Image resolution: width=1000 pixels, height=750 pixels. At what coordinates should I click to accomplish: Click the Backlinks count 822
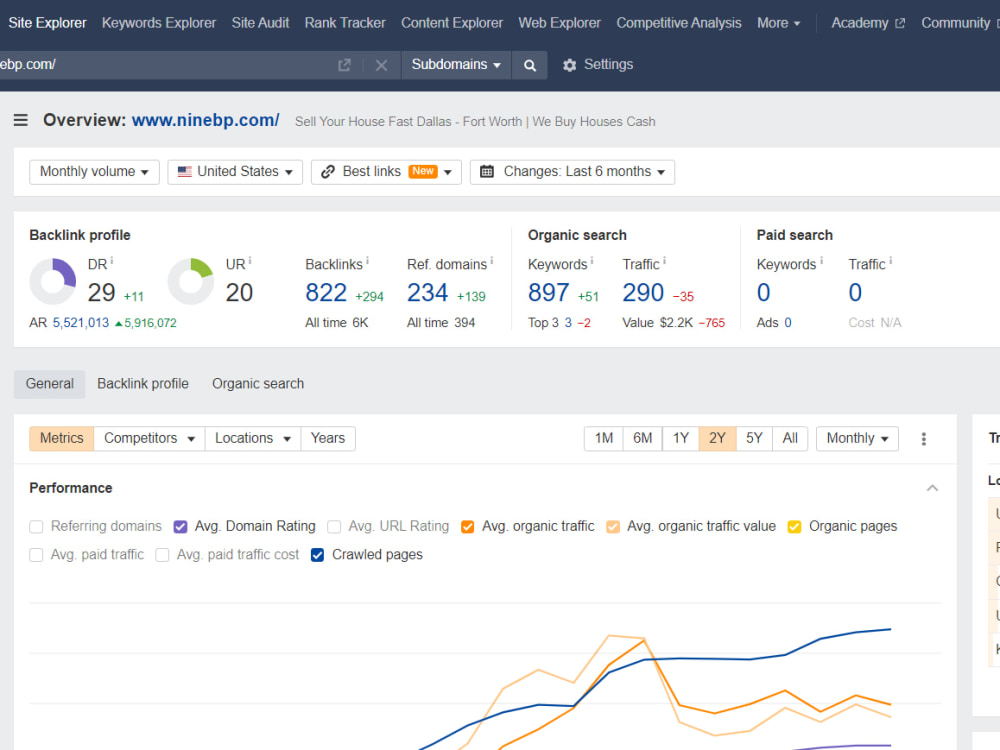click(x=326, y=293)
